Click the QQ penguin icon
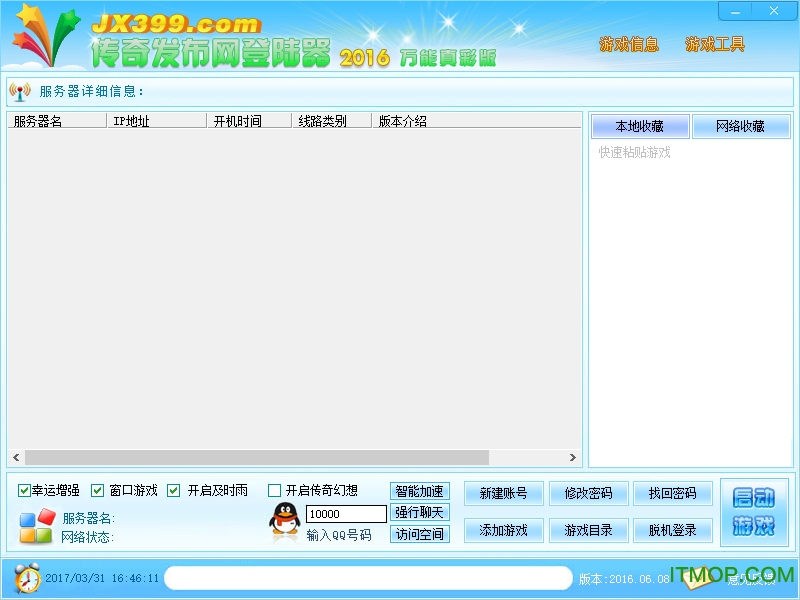Viewport: 800px width, 600px height. (x=285, y=518)
